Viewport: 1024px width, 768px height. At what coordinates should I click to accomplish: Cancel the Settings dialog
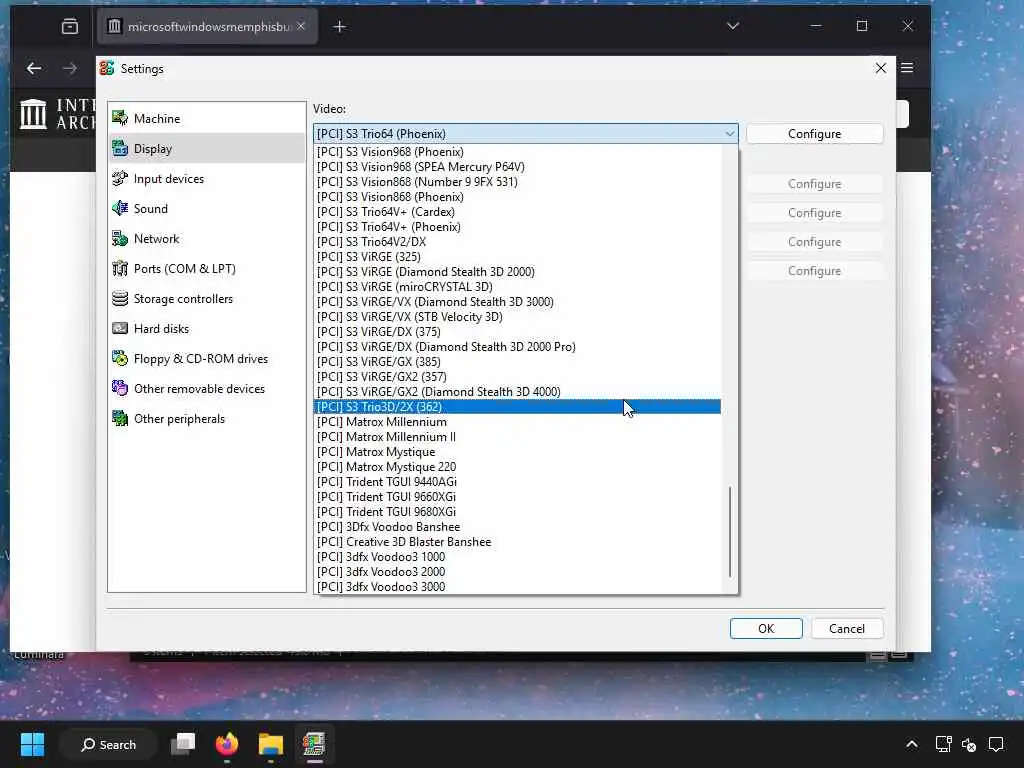[x=847, y=628]
